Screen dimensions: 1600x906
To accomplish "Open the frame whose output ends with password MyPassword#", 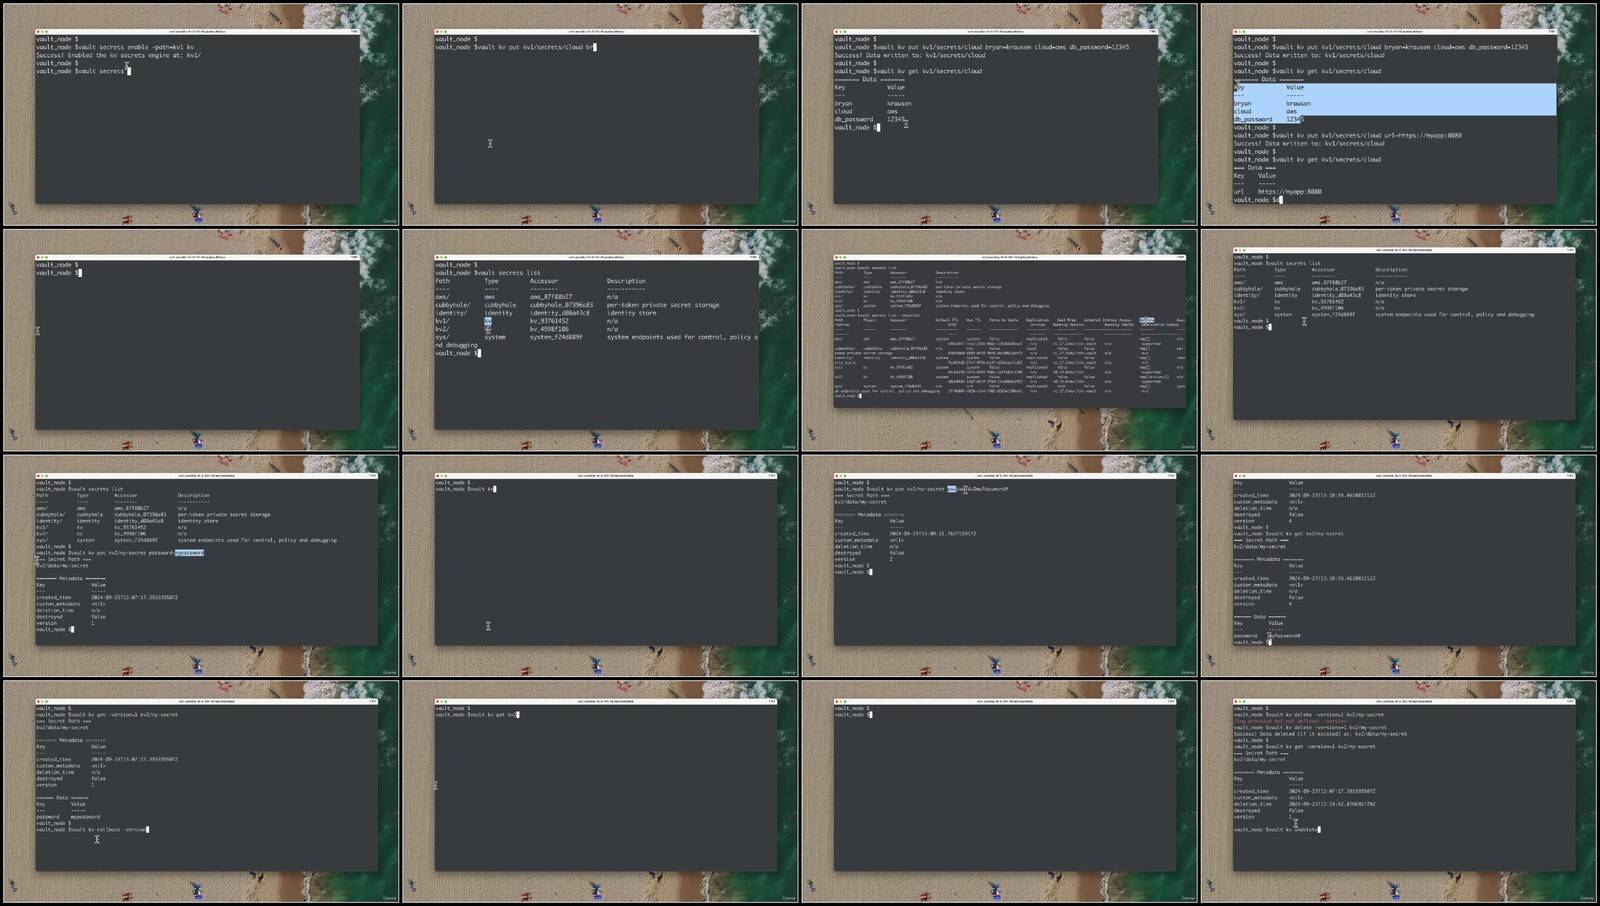I will (x=1399, y=566).
